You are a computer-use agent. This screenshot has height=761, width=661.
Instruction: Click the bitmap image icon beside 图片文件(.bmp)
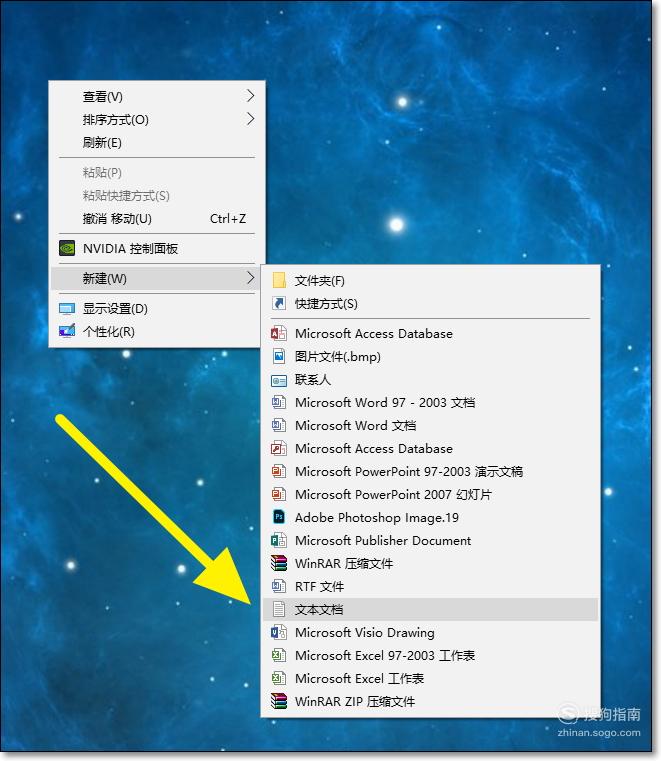tap(279, 356)
